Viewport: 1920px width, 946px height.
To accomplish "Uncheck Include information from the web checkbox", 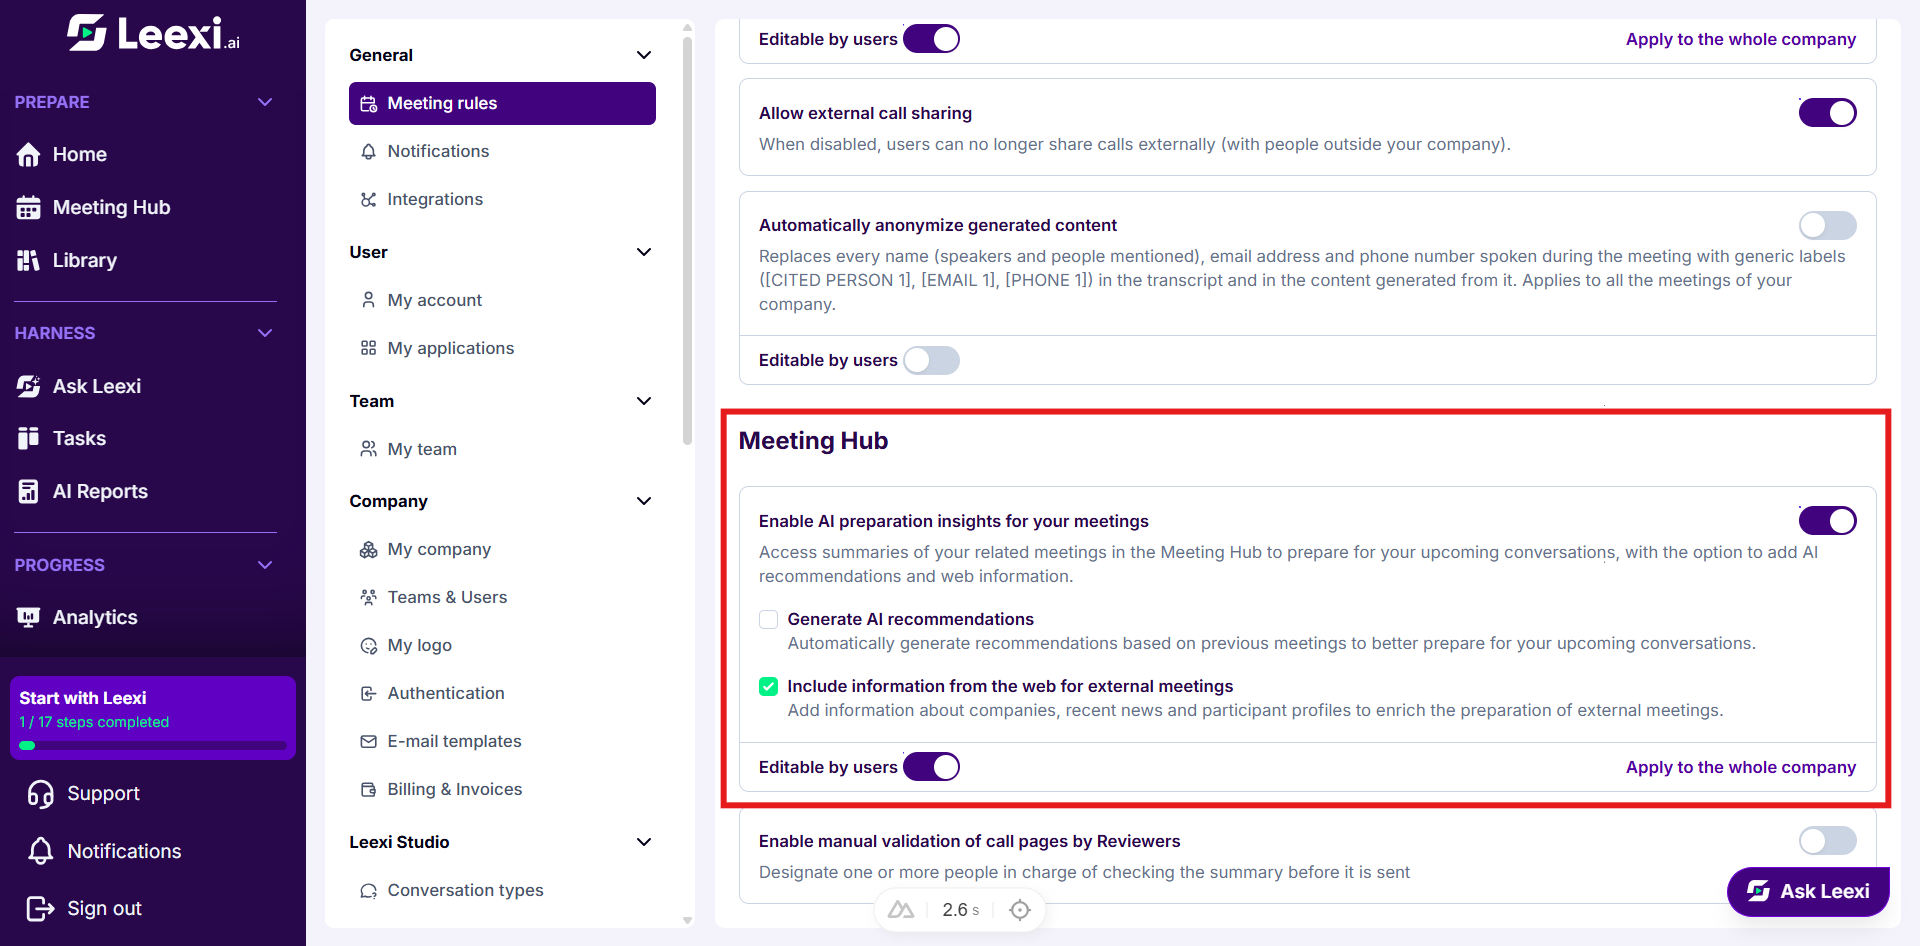I will click(x=768, y=686).
